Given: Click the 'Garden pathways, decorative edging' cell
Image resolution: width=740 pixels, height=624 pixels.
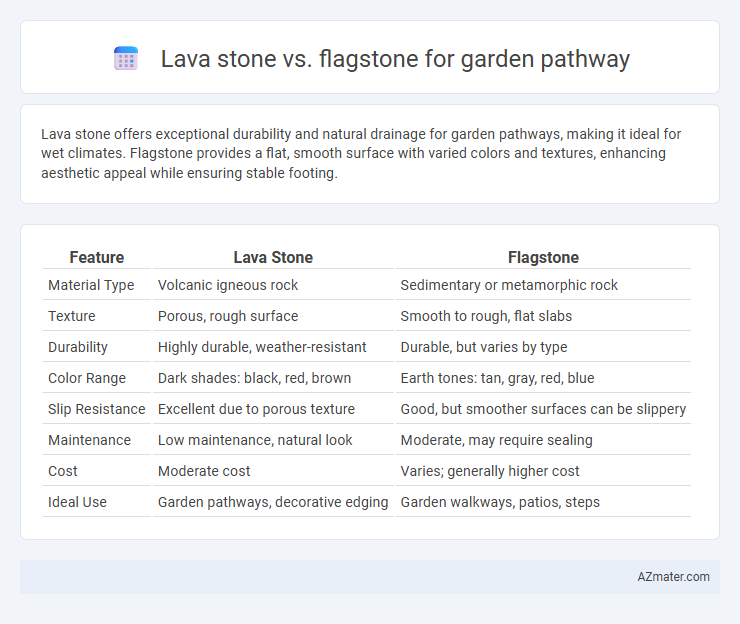Looking at the screenshot, I should tap(273, 502).
